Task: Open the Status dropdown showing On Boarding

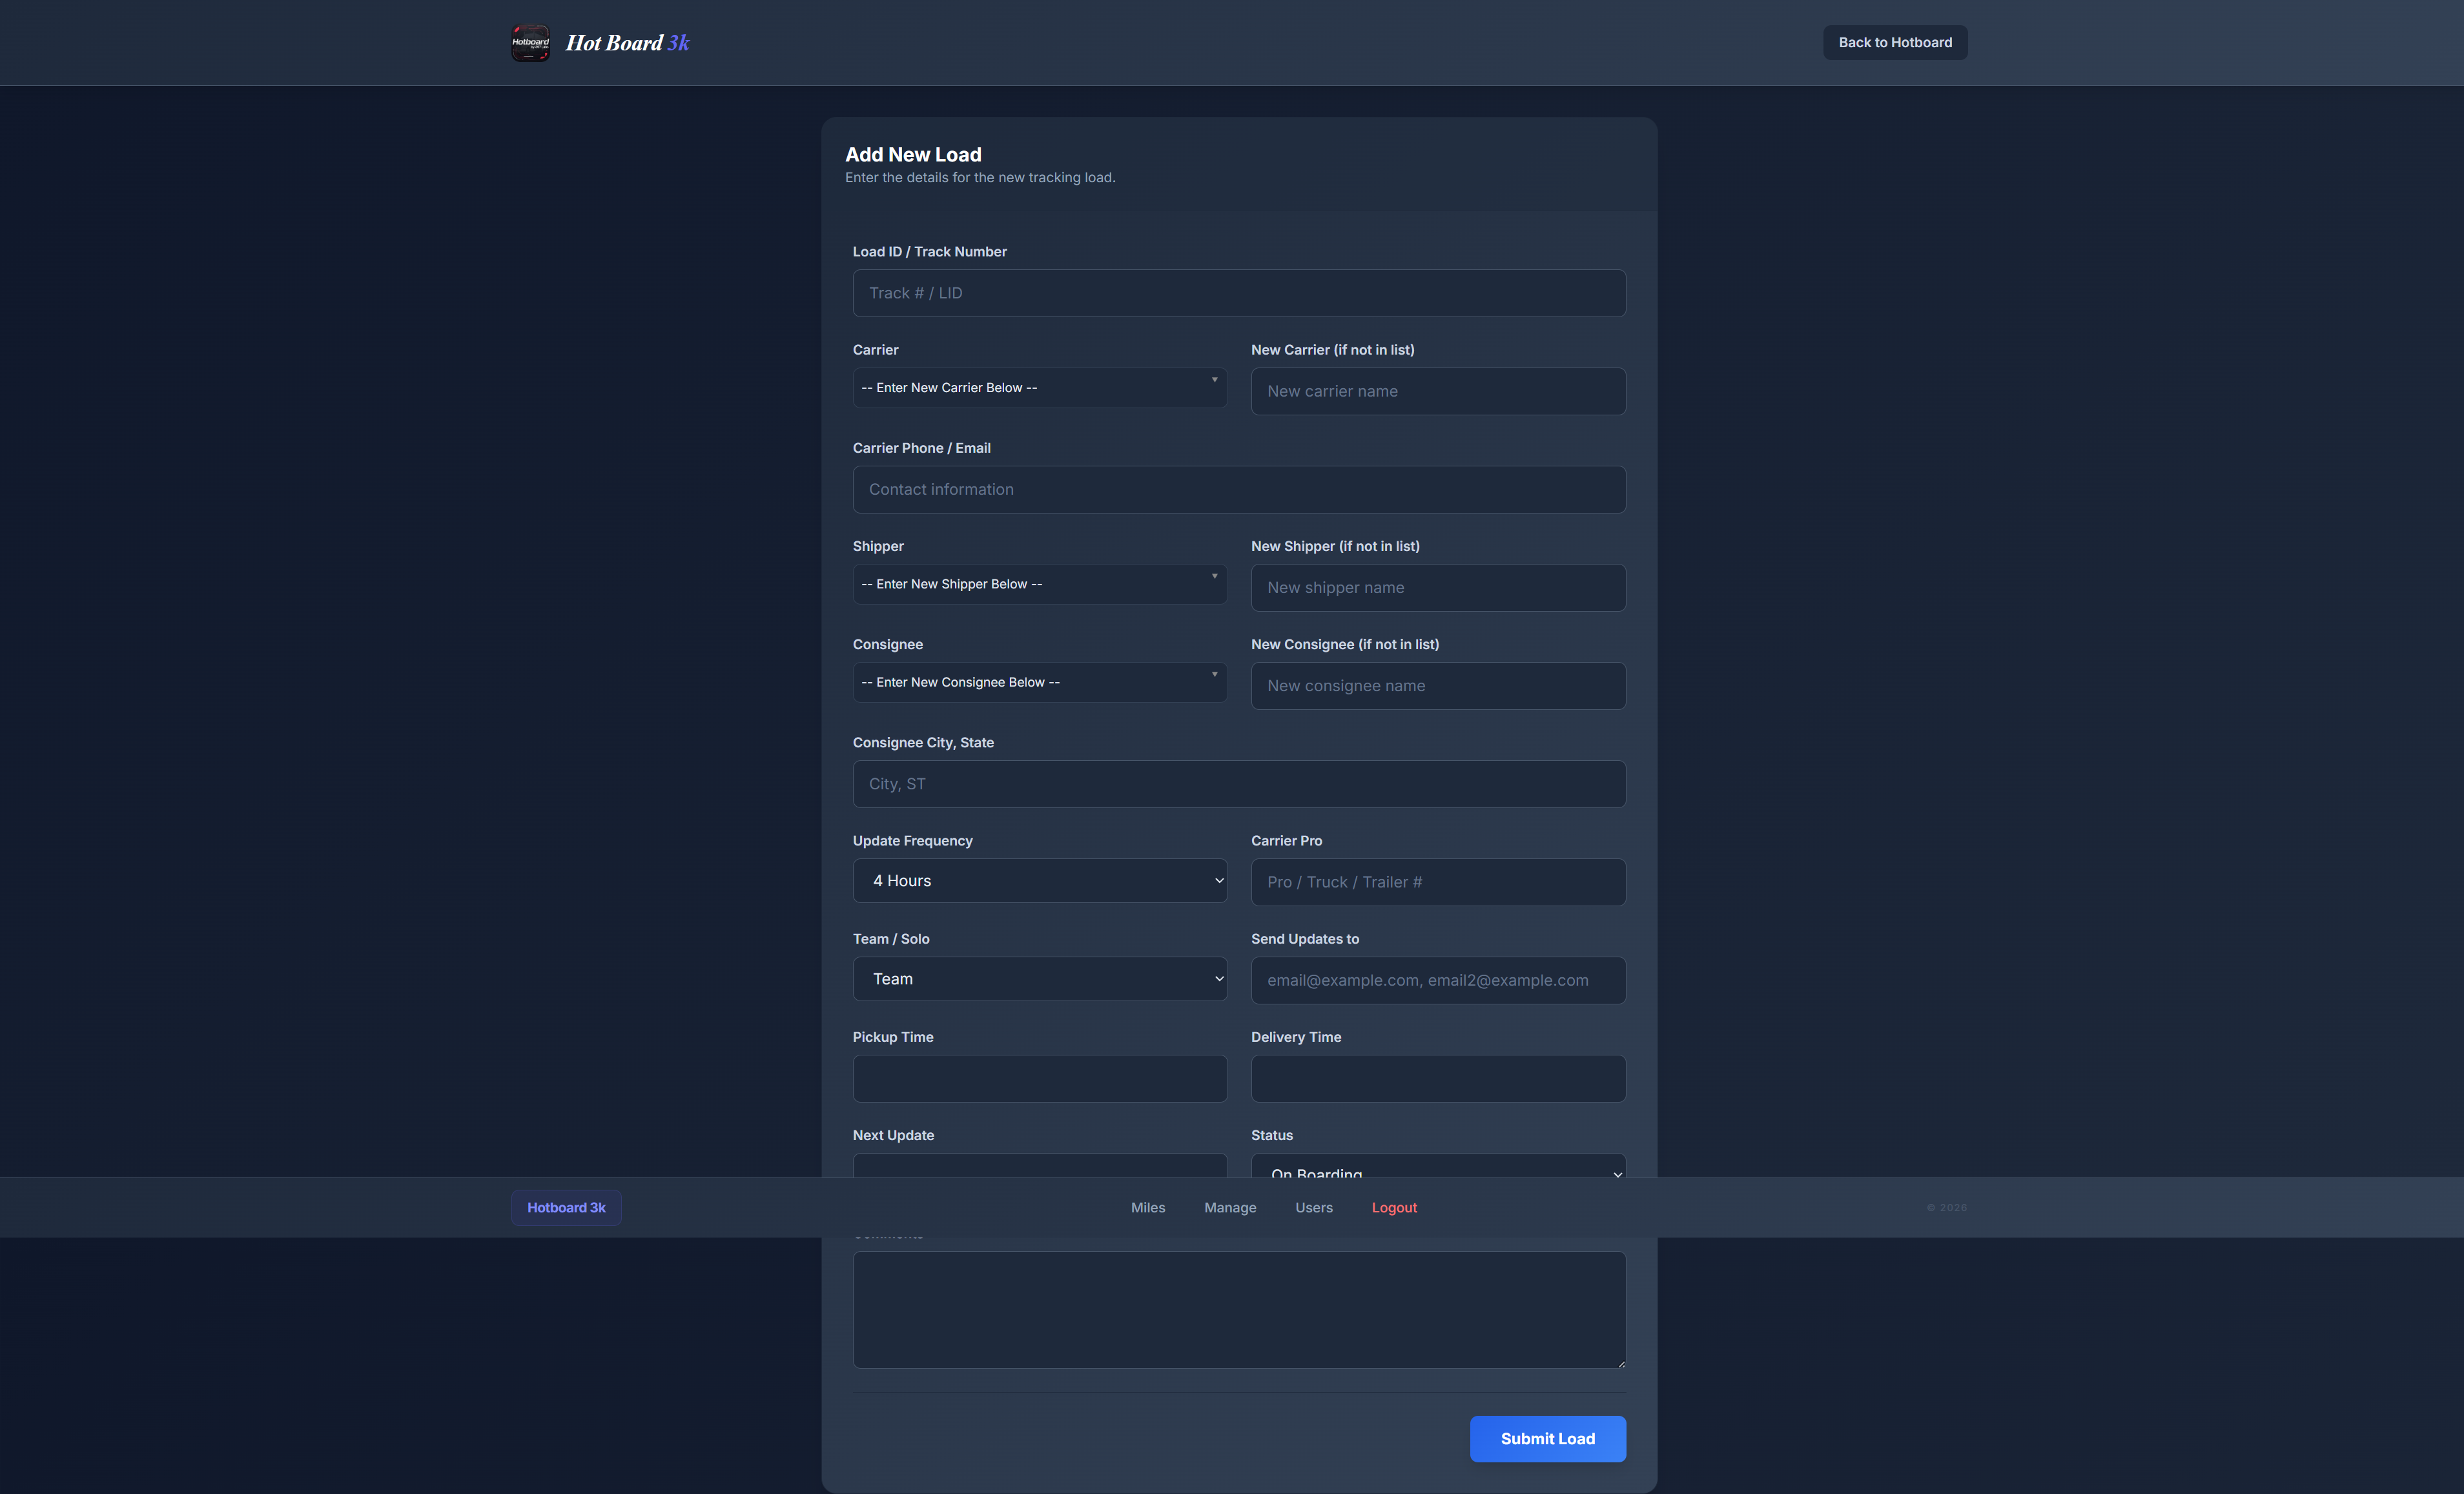Action: pos(1438,1172)
